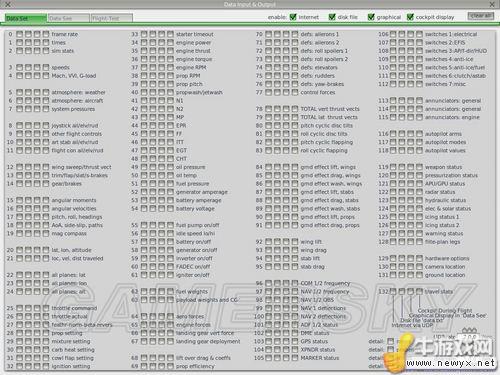Enable cockpit display for hydraulic status
Viewport: 500px width, 375px height.
click(x=419, y=200)
